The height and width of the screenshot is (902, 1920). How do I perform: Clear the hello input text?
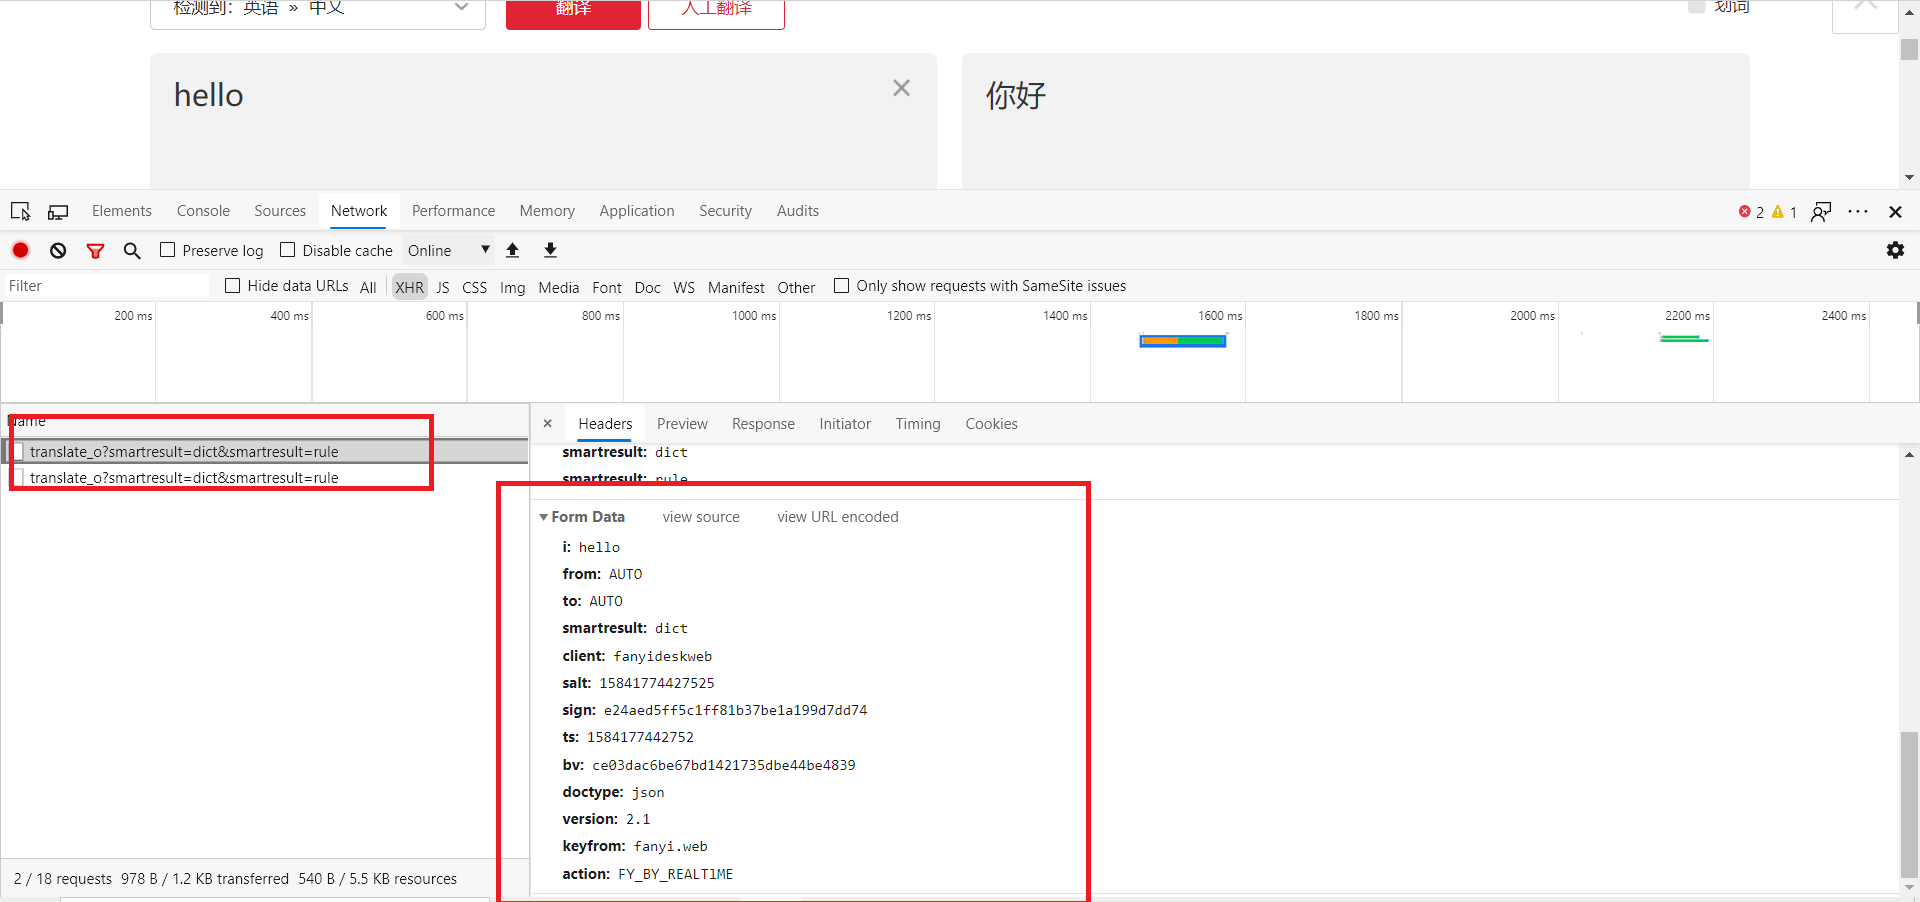click(x=901, y=88)
